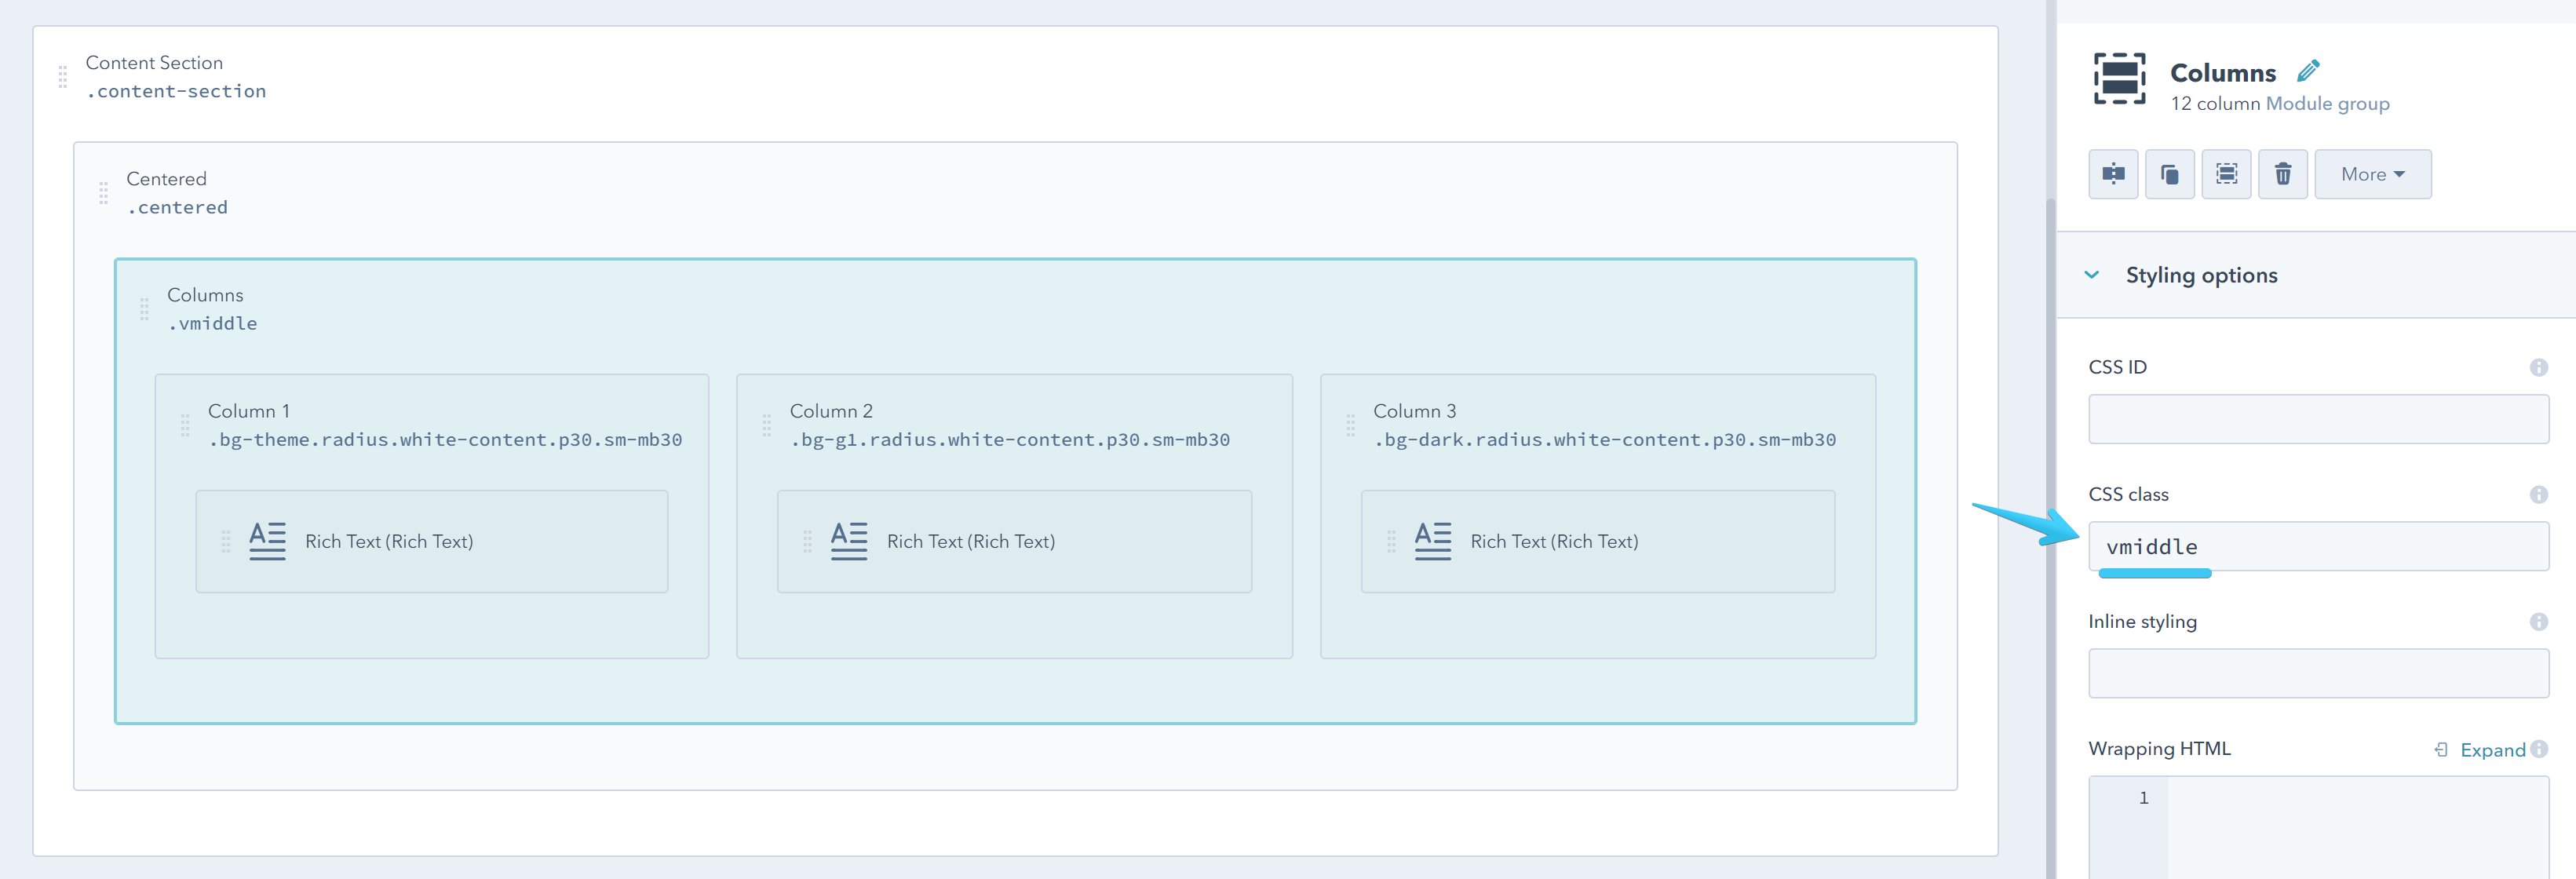Click the info icon beside CSS class
The image size is (2576, 879).
click(2540, 494)
